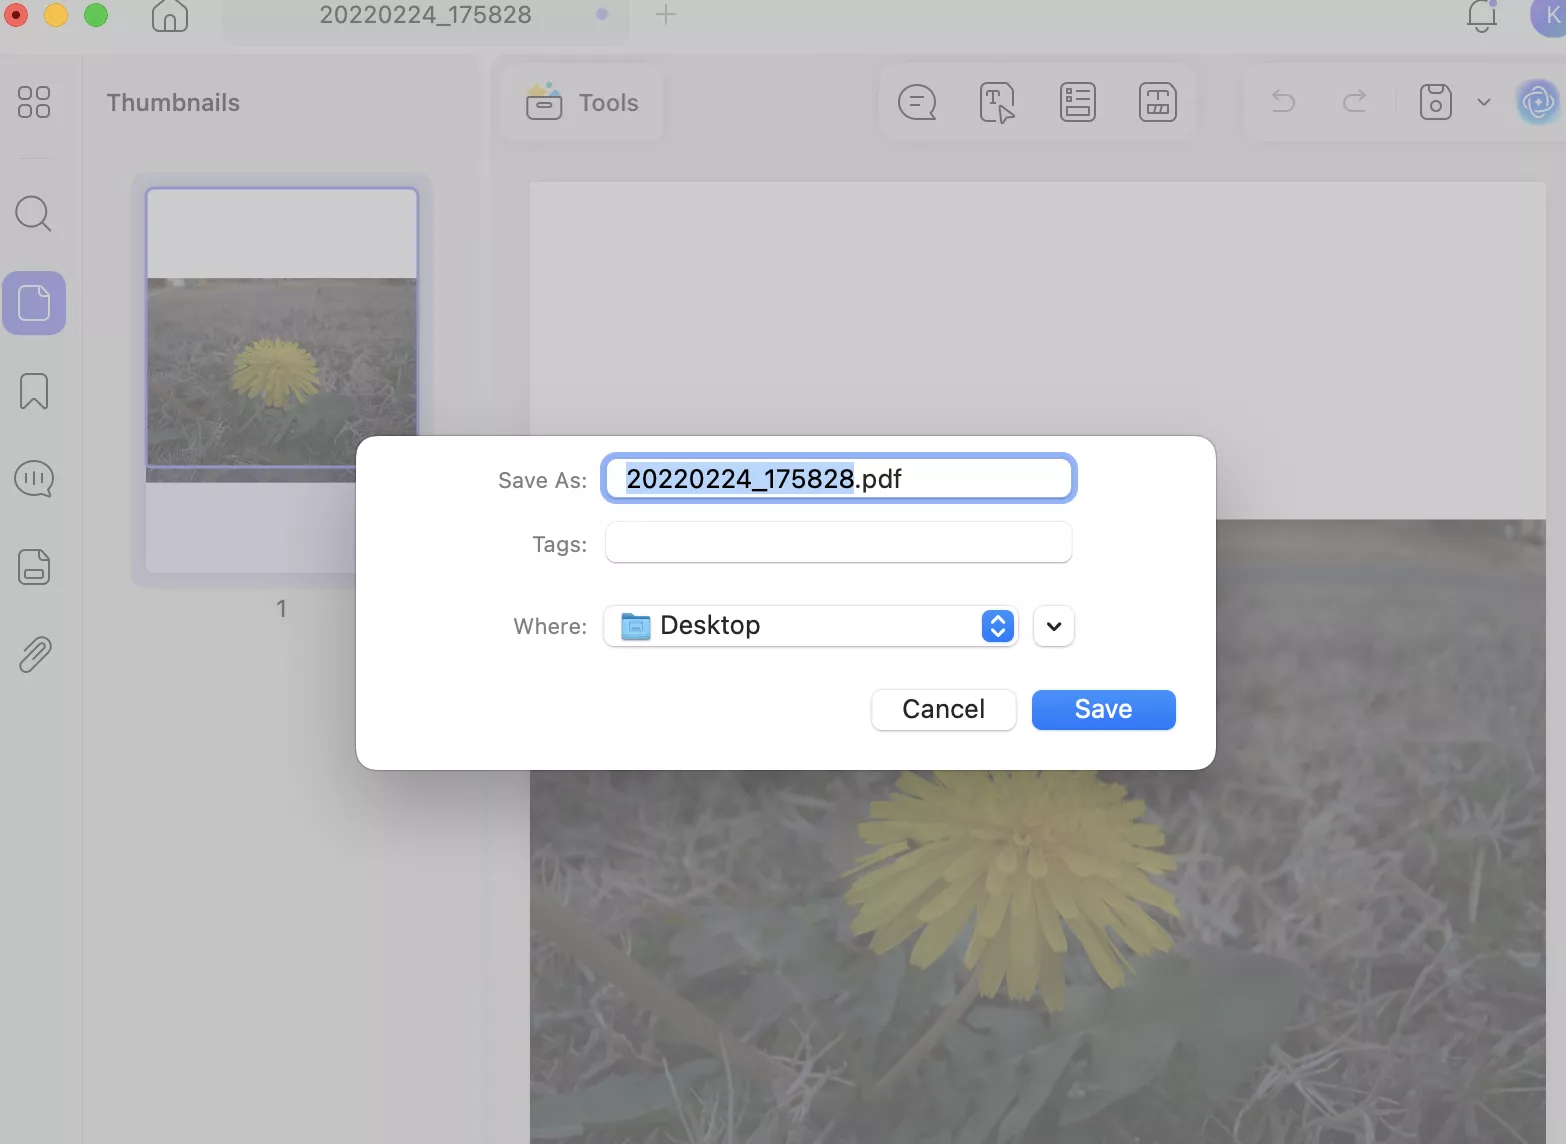Open the search panel magnifier icon
This screenshot has width=1566, height=1144.
click(34, 213)
